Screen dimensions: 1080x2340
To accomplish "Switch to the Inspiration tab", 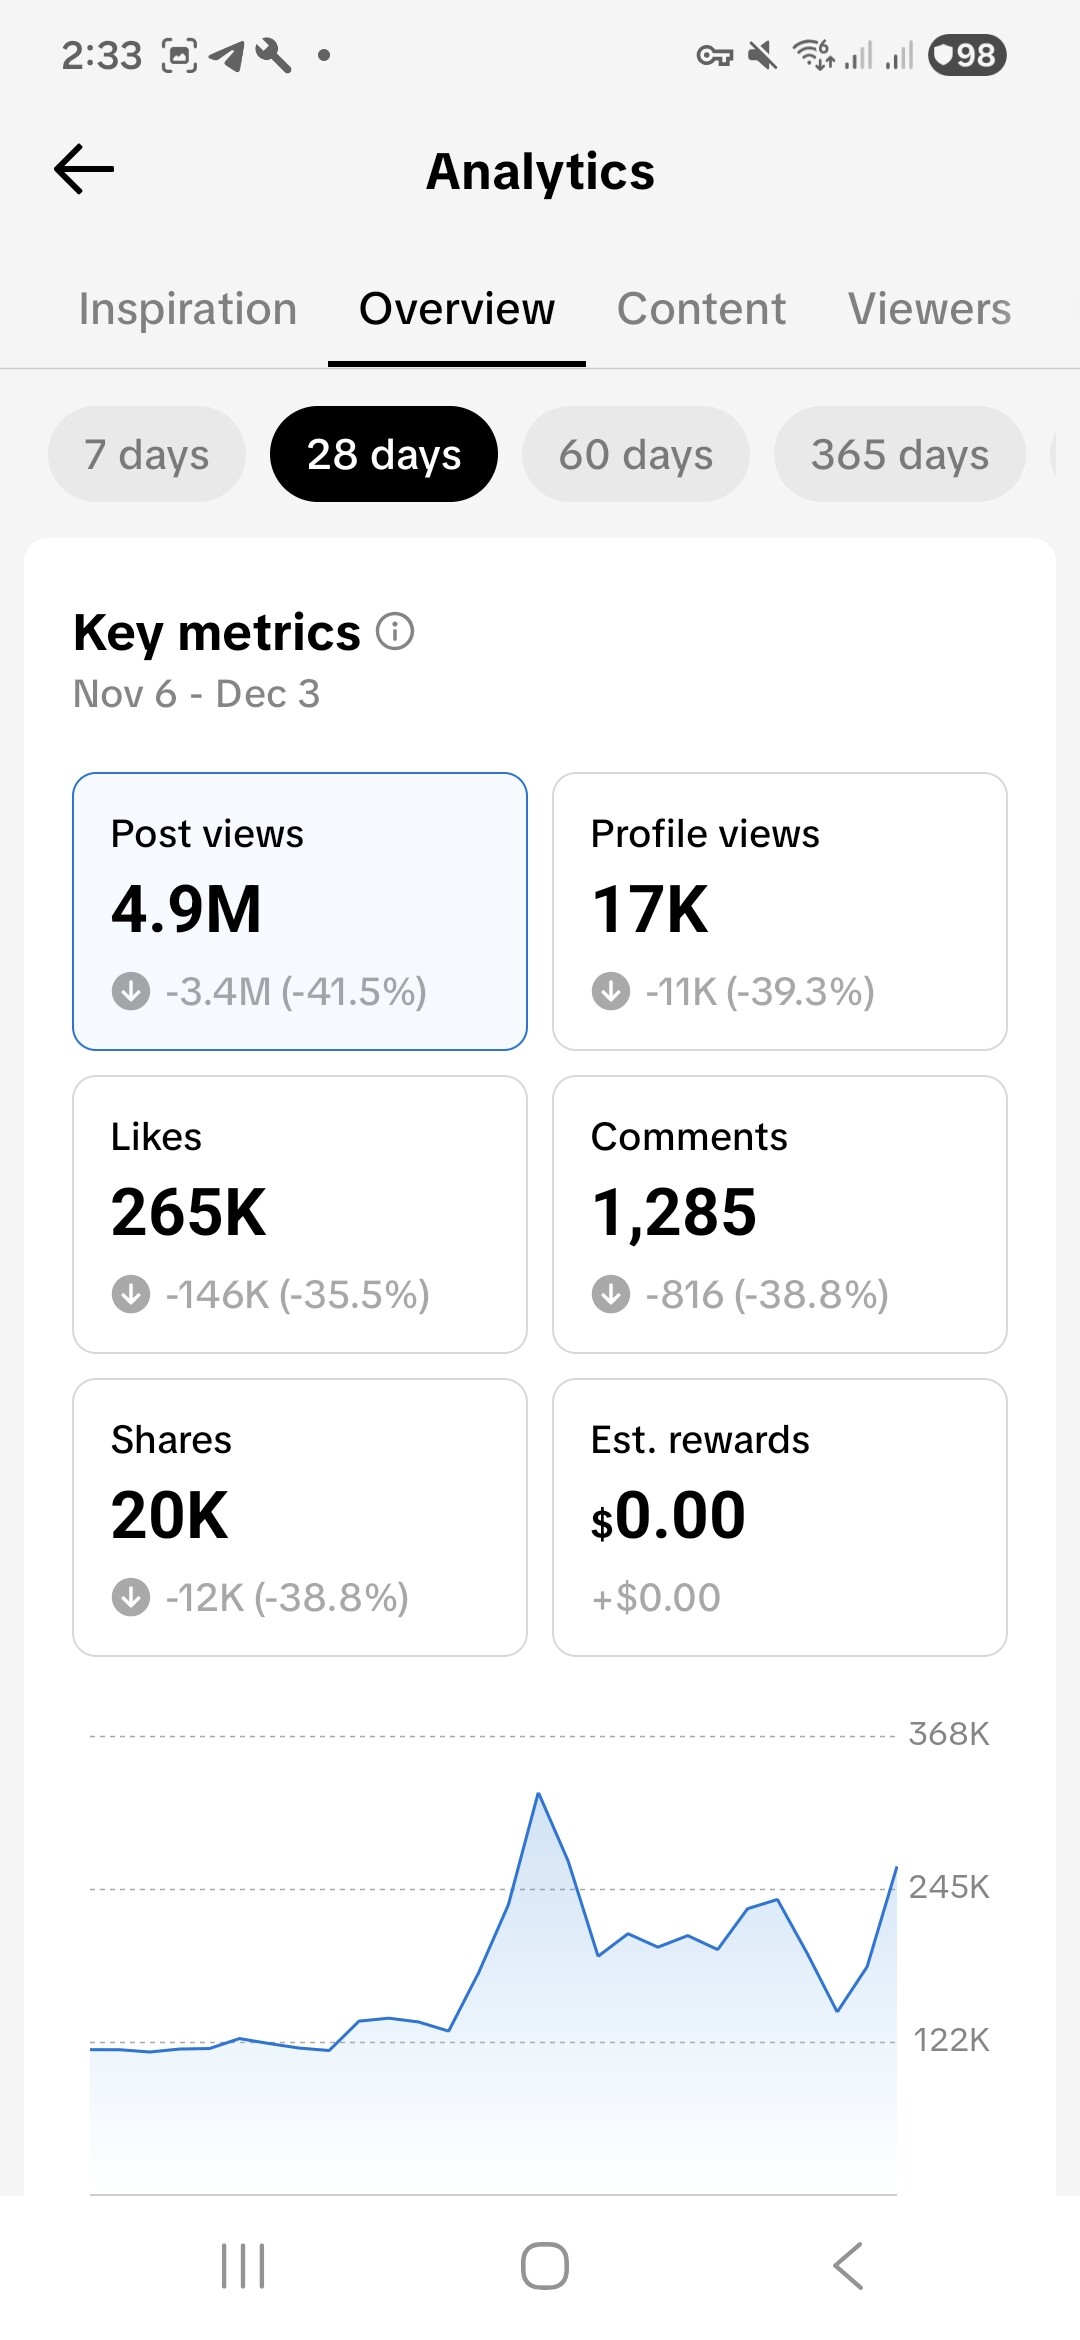I will pos(188,309).
